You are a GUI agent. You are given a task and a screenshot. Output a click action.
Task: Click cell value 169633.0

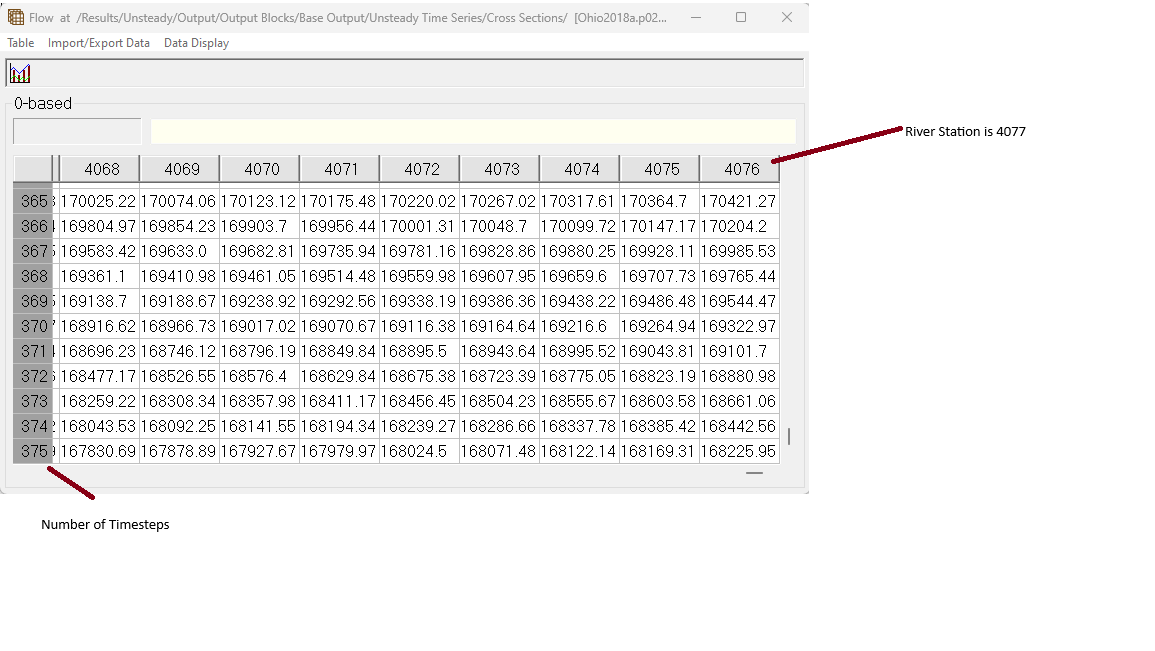coord(178,251)
